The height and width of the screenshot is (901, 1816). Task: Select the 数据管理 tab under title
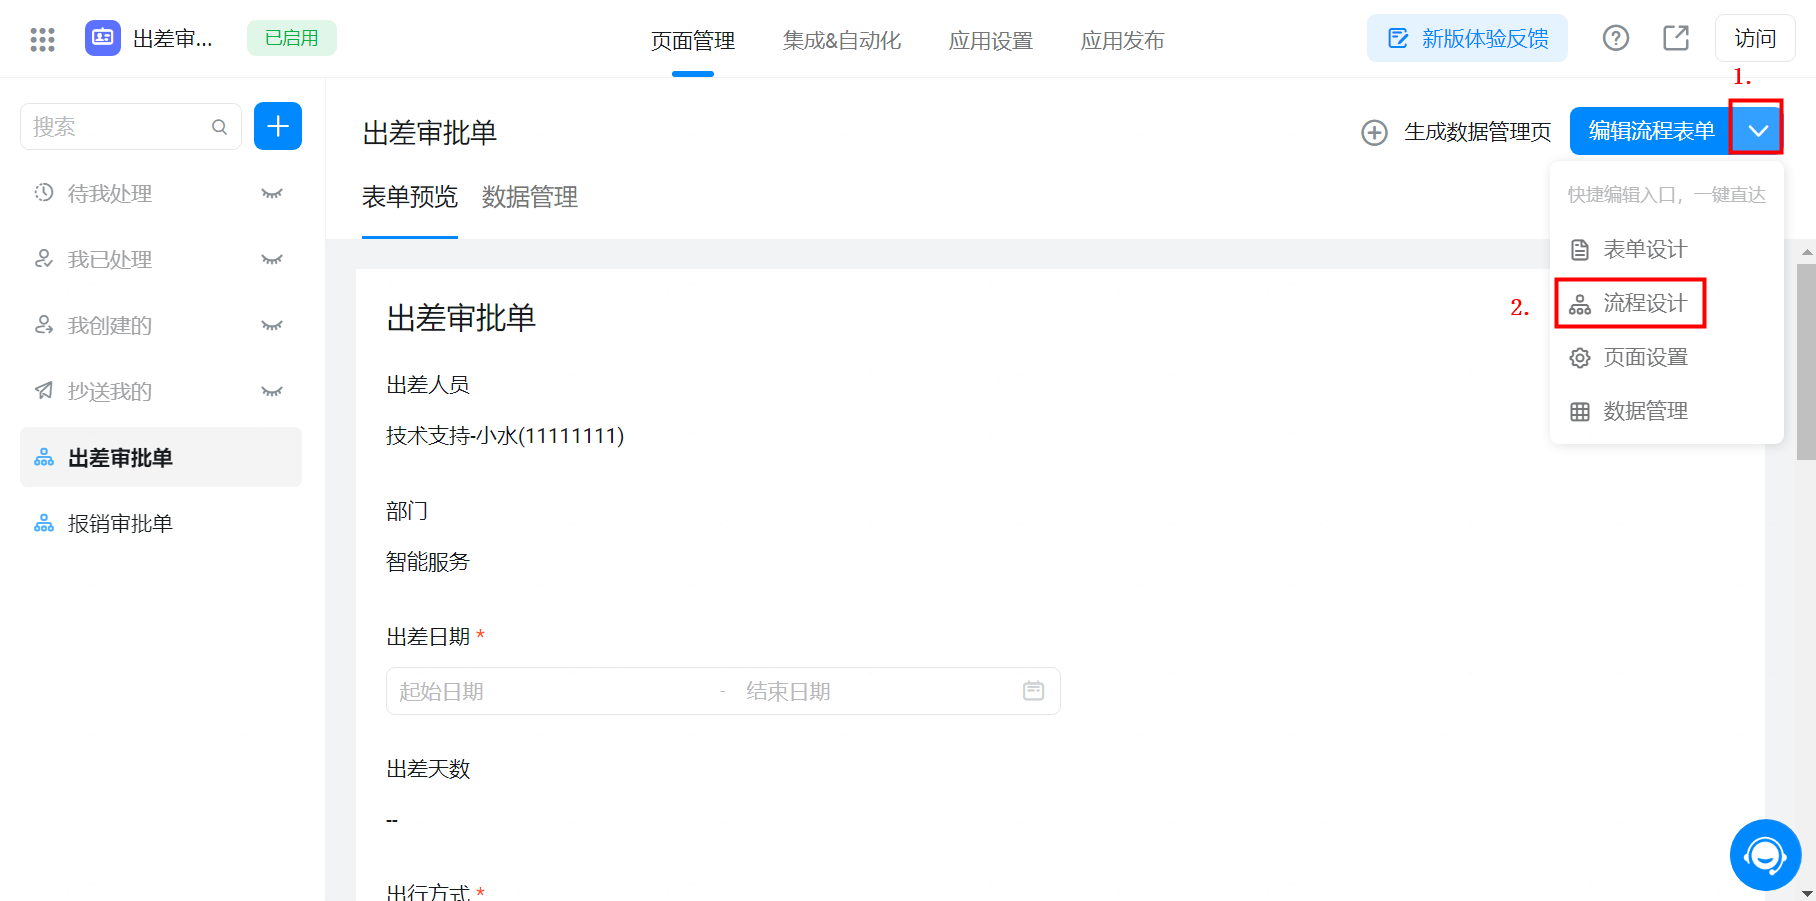[530, 197]
